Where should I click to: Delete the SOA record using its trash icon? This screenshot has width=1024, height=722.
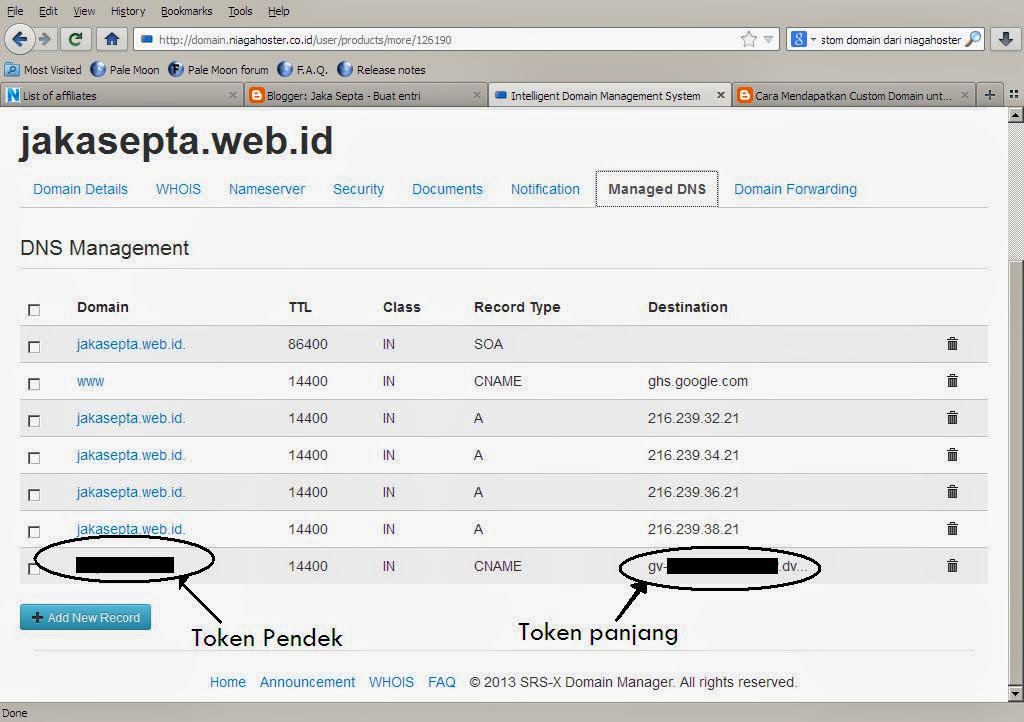click(951, 343)
